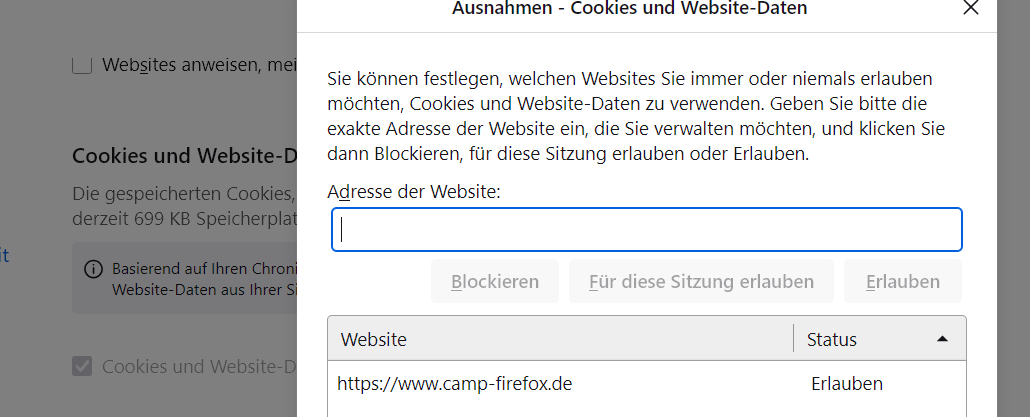Click the 'Cookies und Website-D' section heading
The height and width of the screenshot is (417, 1030).
(x=185, y=156)
